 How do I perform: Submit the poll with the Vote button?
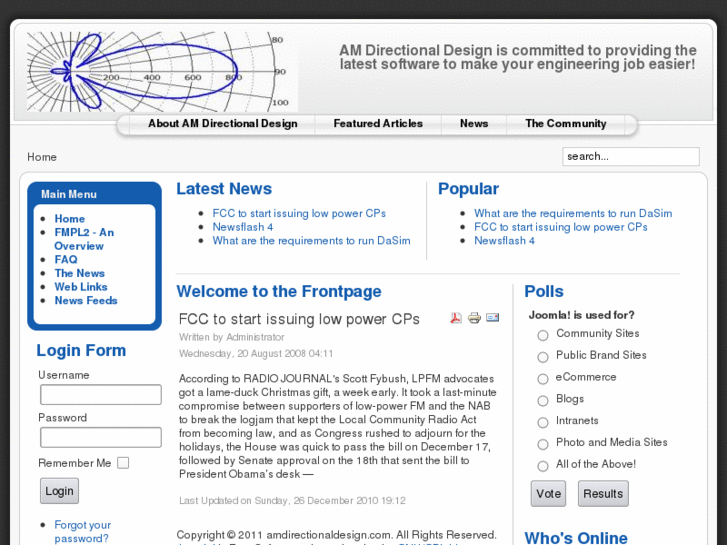[548, 494]
